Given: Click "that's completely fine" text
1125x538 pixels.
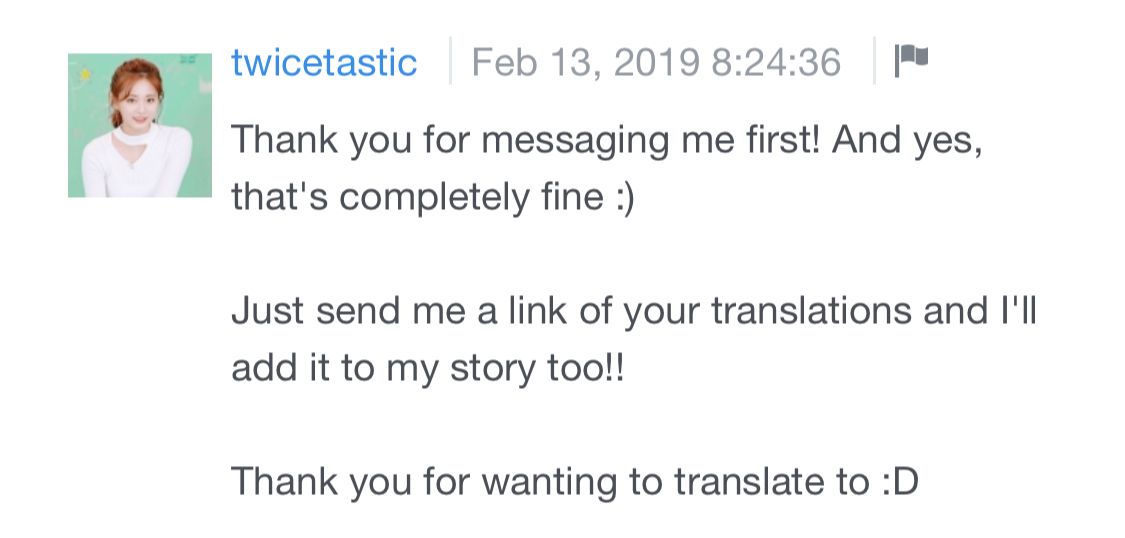Looking at the screenshot, I should (x=417, y=197).
